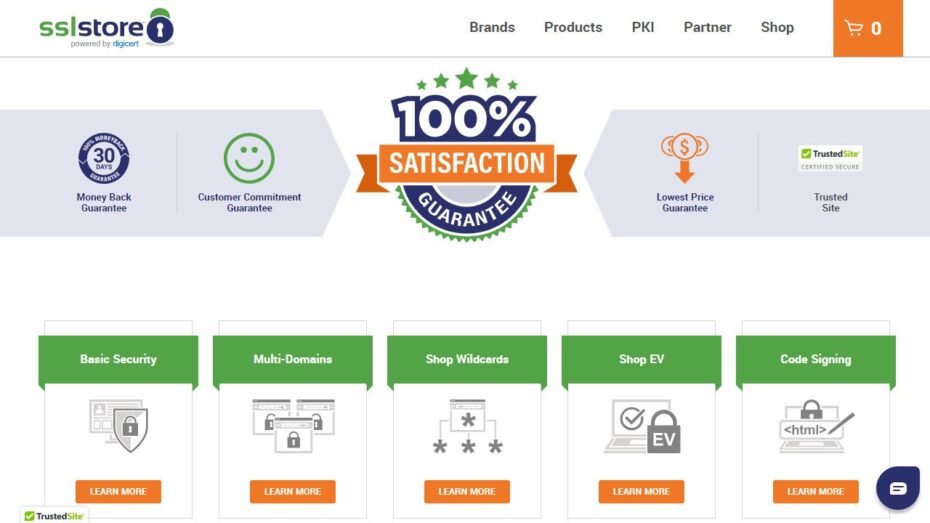This screenshot has width=930, height=523.
Task: Select the Shop Wildcards green header
Action: 467,359
